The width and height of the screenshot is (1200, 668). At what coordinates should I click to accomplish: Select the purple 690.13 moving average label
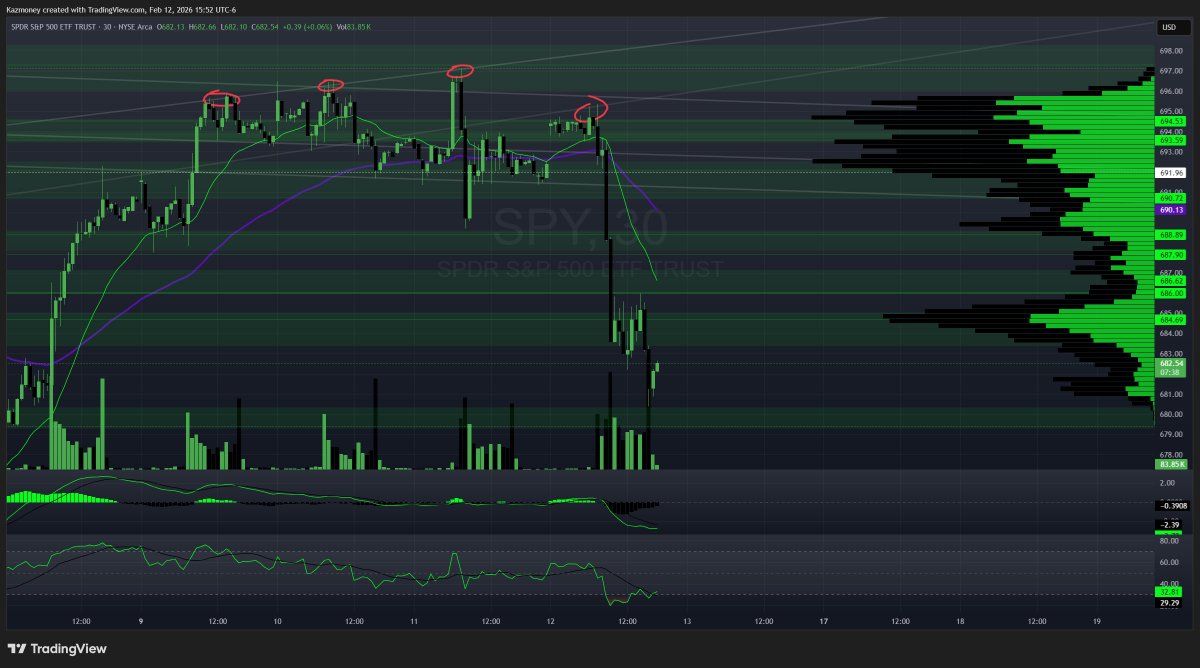pyautogui.click(x=1171, y=210)
